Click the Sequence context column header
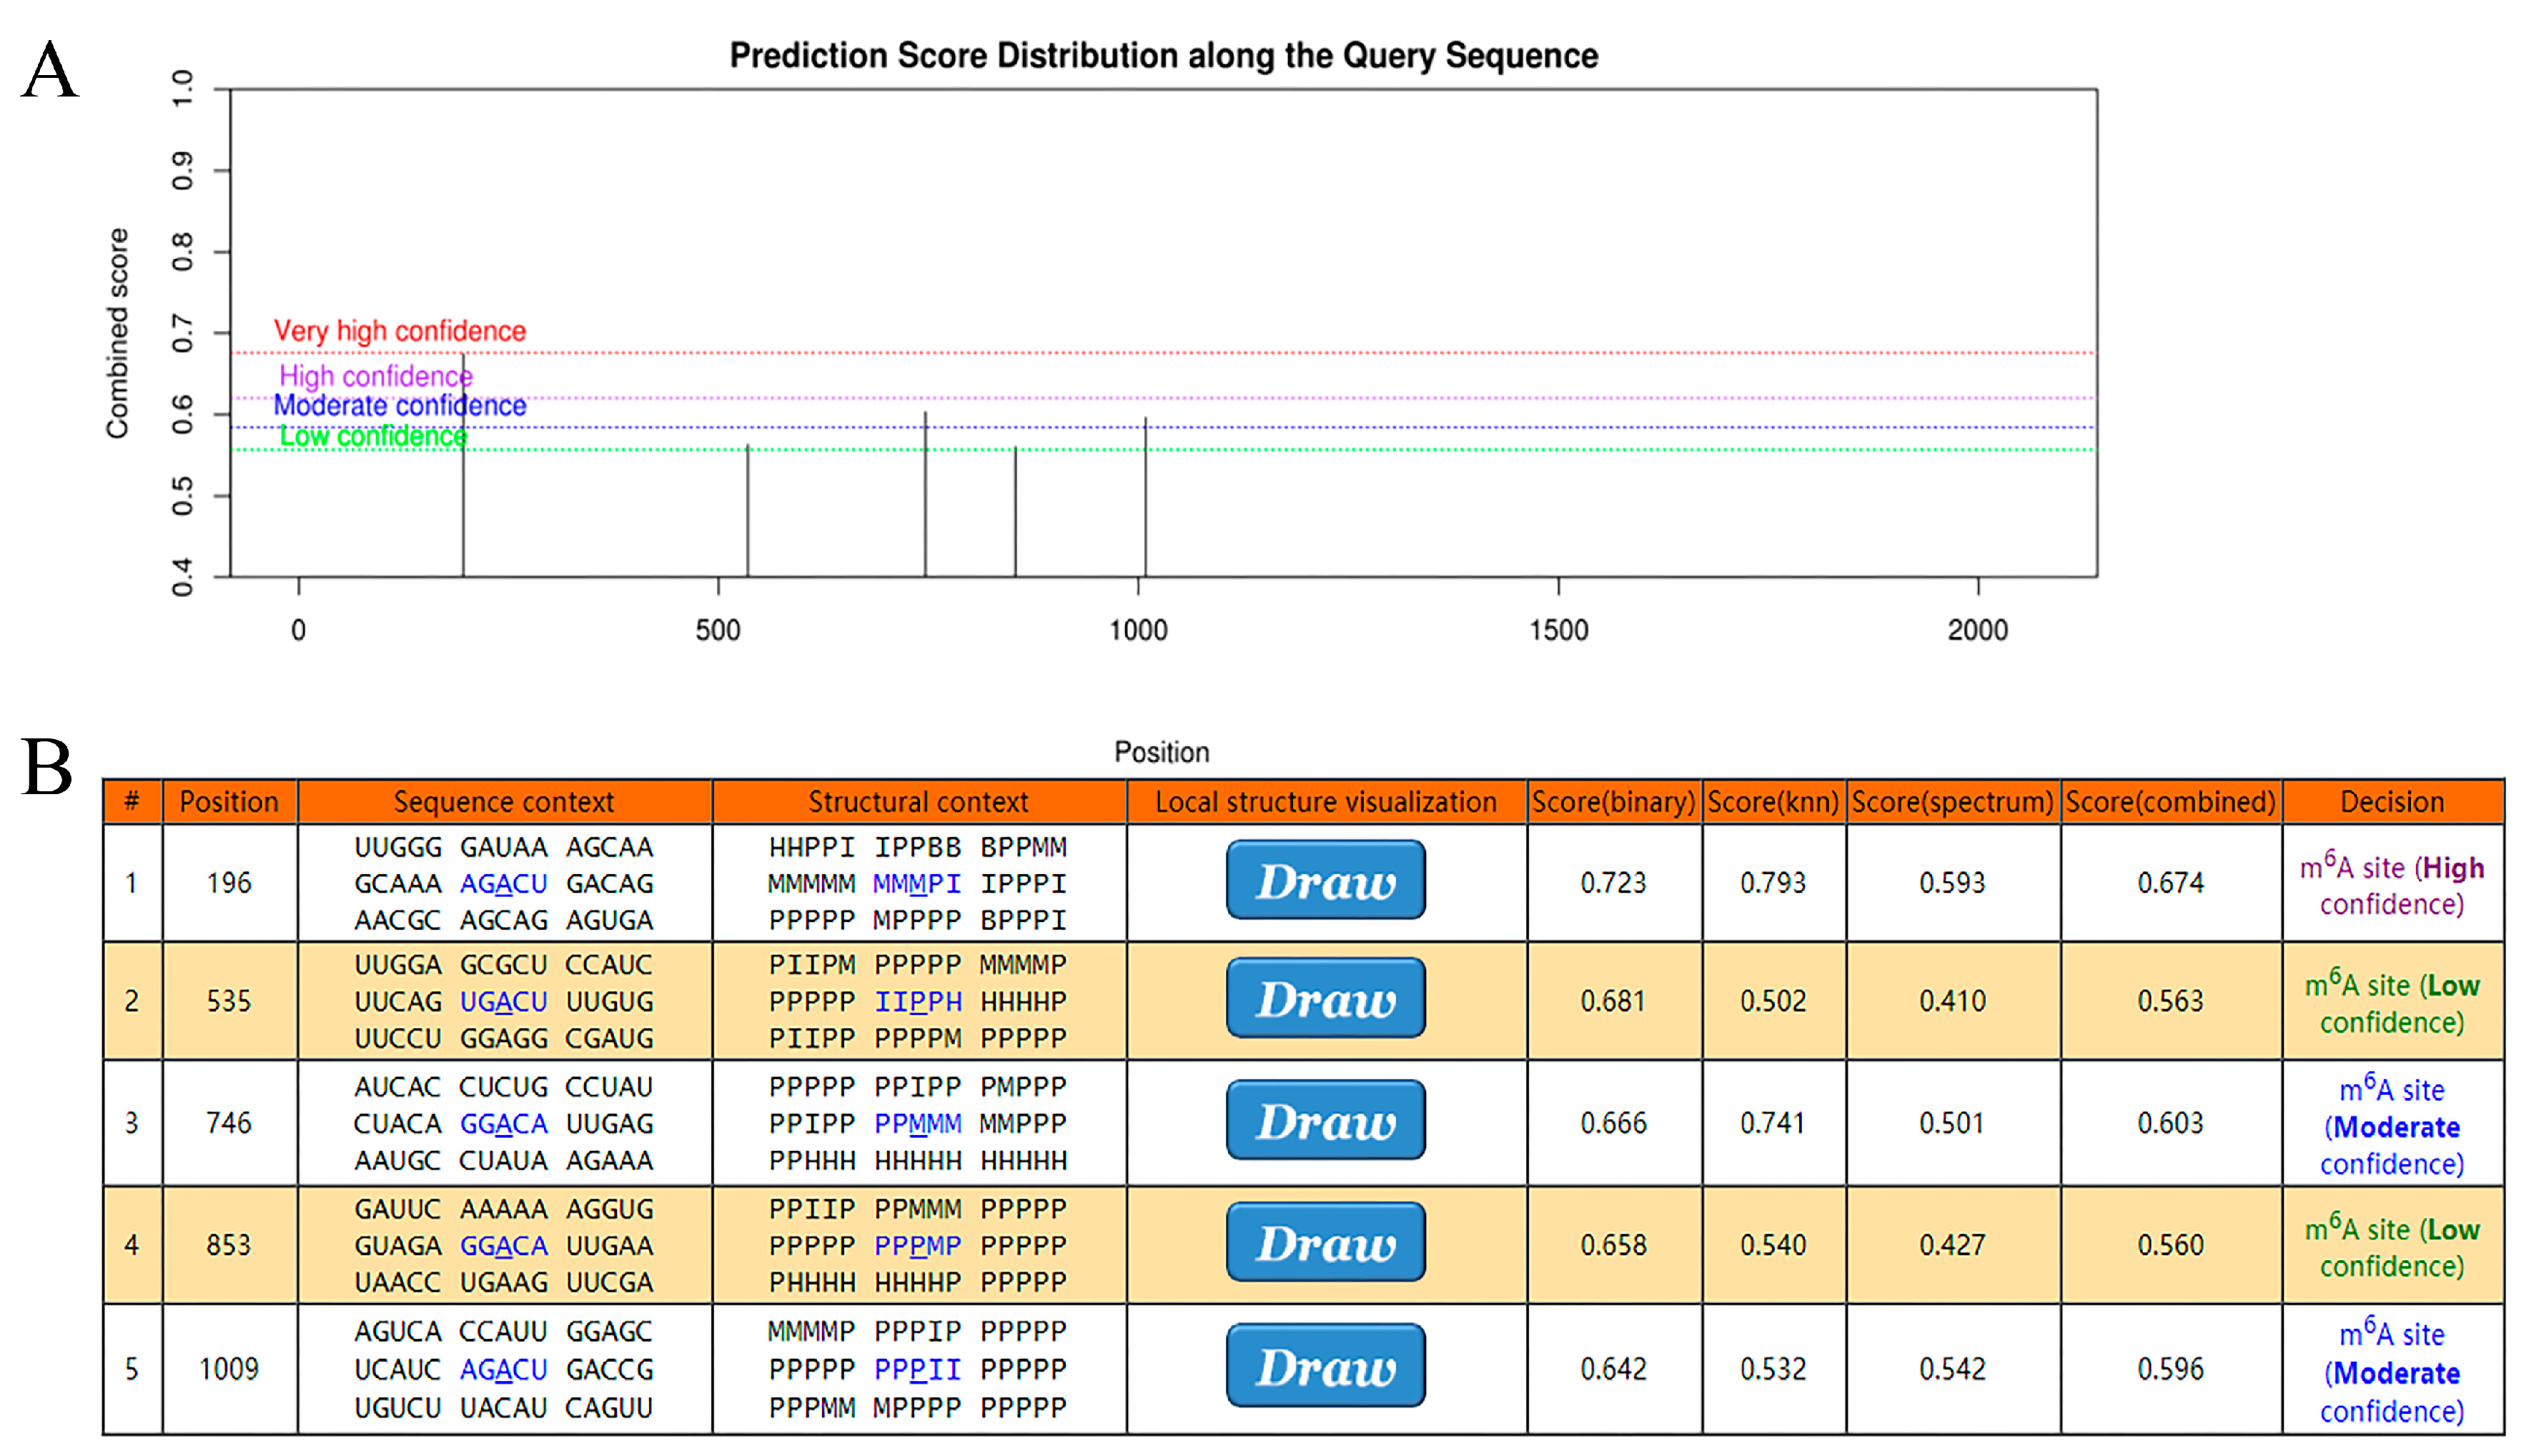Image resolution: width=2524 pixels, height=1456 pixels. (503, 802)
